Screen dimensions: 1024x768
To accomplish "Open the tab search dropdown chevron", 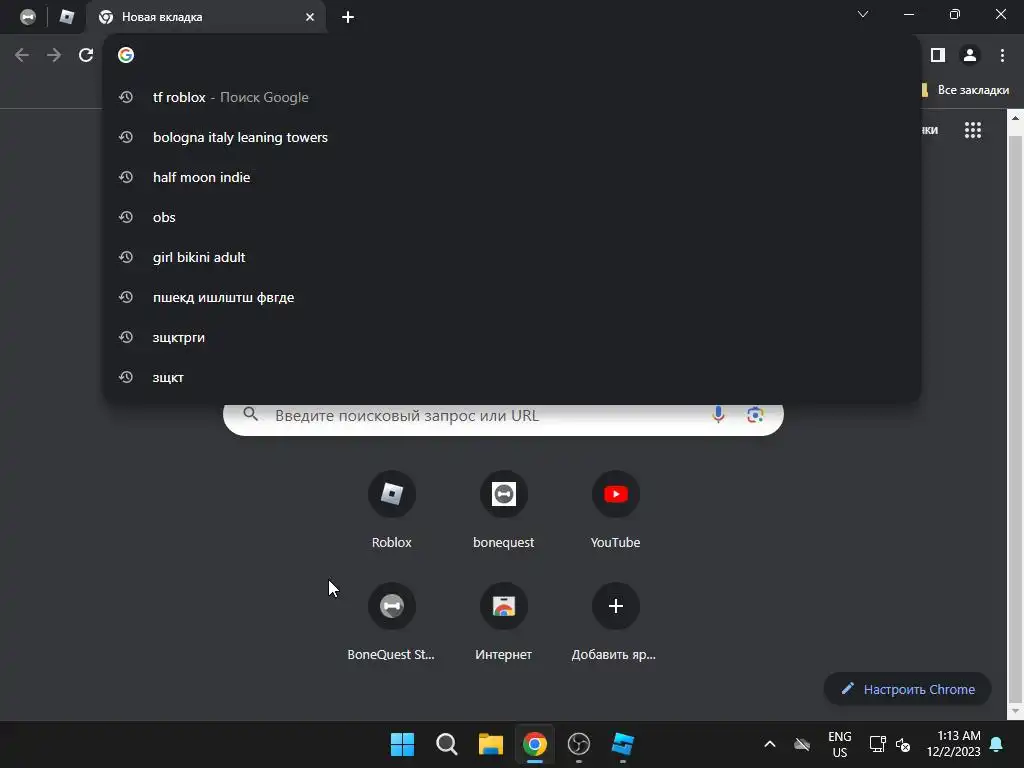I will (x=863, y=14).
